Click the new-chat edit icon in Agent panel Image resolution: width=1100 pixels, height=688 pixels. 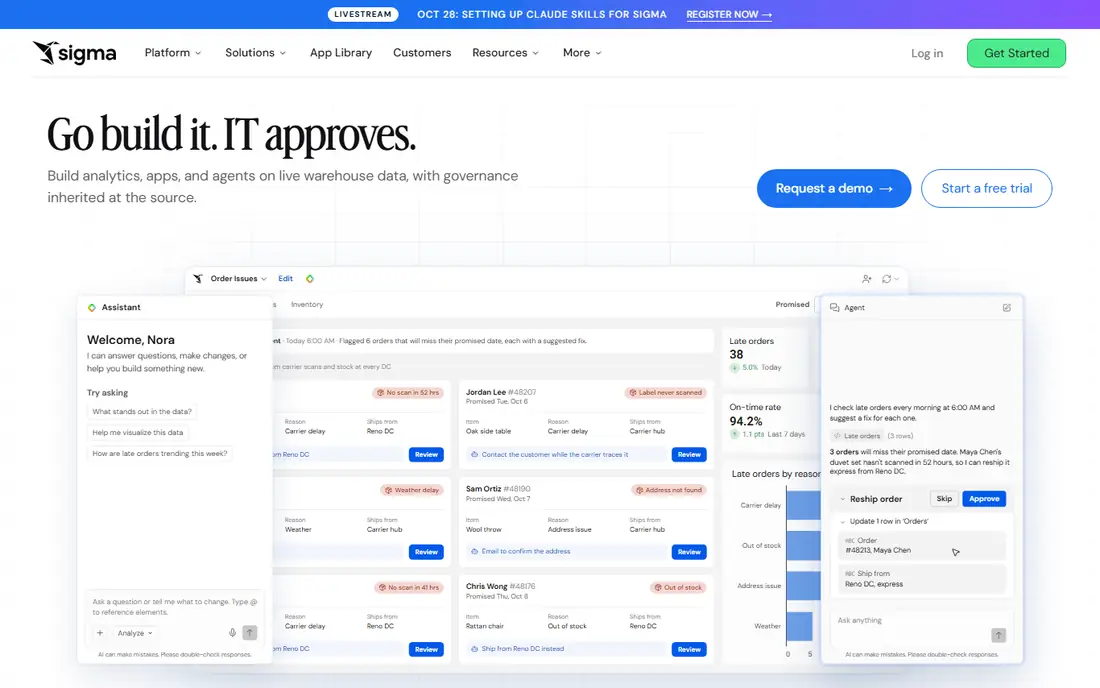pyautogui.click(x=1007, y=307)
